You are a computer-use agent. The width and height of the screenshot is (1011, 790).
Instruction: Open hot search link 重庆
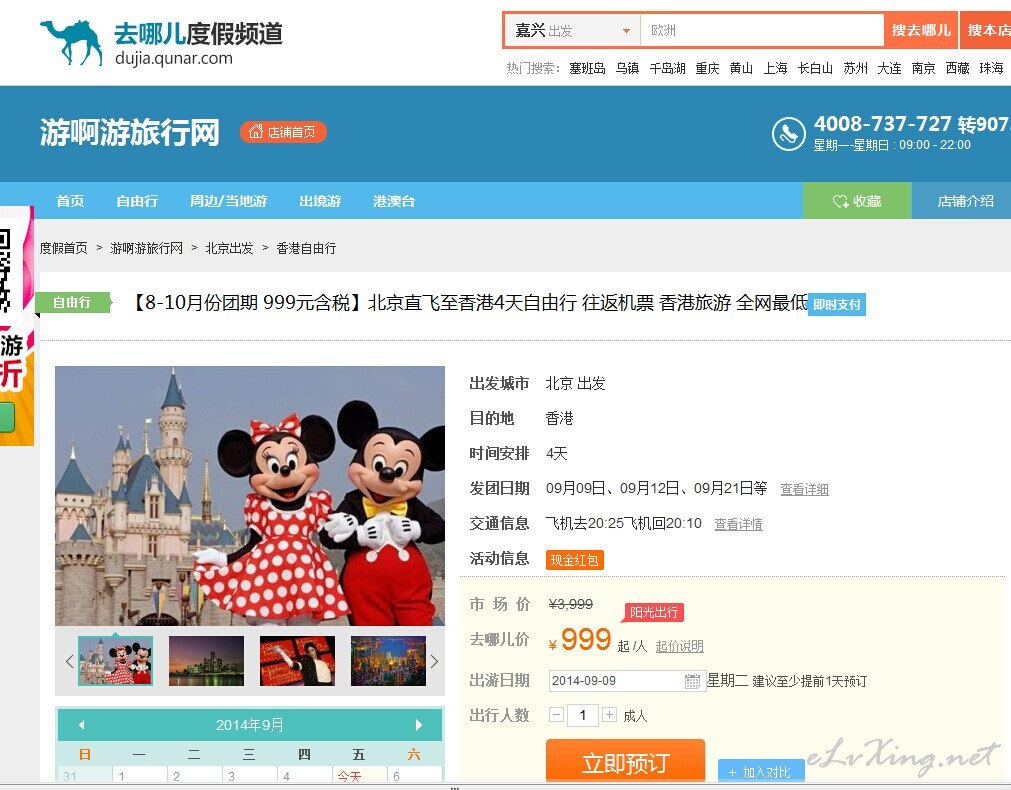tap(707, 68)
